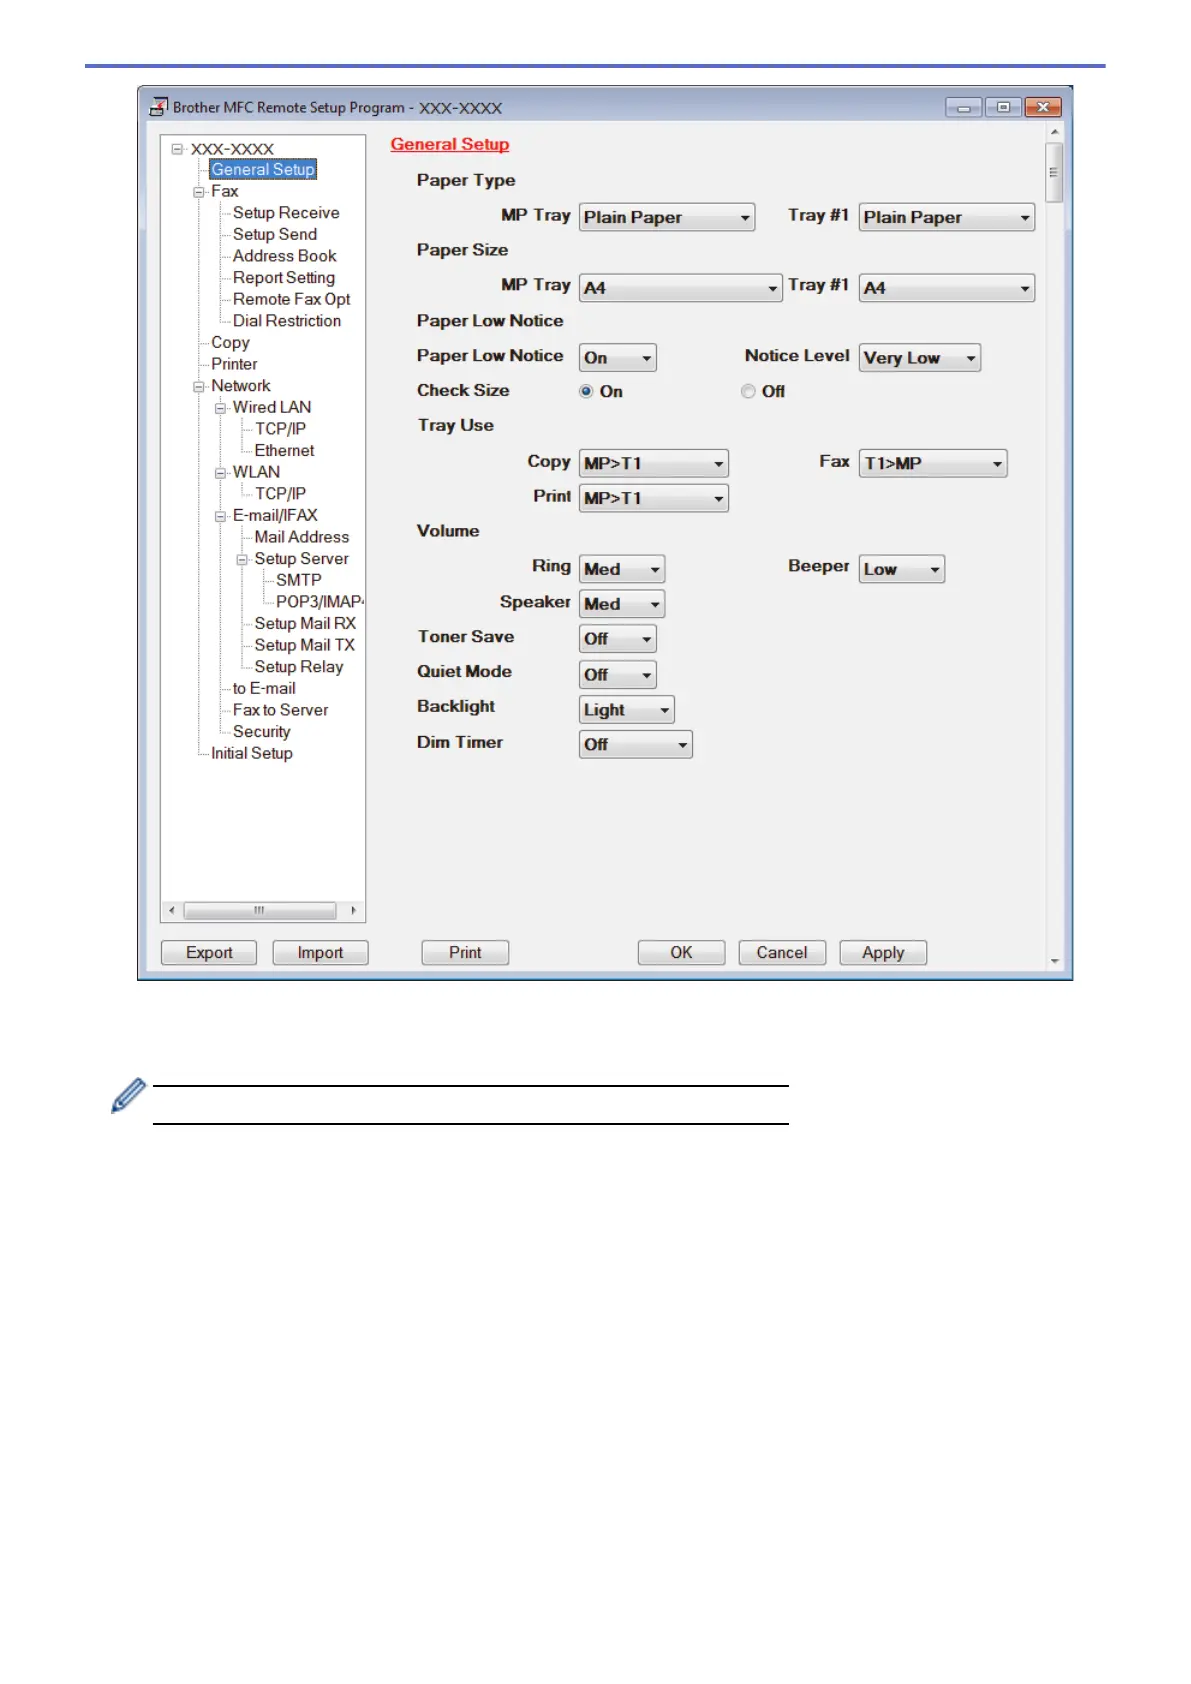The width and height of the screenshot is (1191, 1684).
Task: Select General Setup in the tree
Action: [x=263, y=170]
